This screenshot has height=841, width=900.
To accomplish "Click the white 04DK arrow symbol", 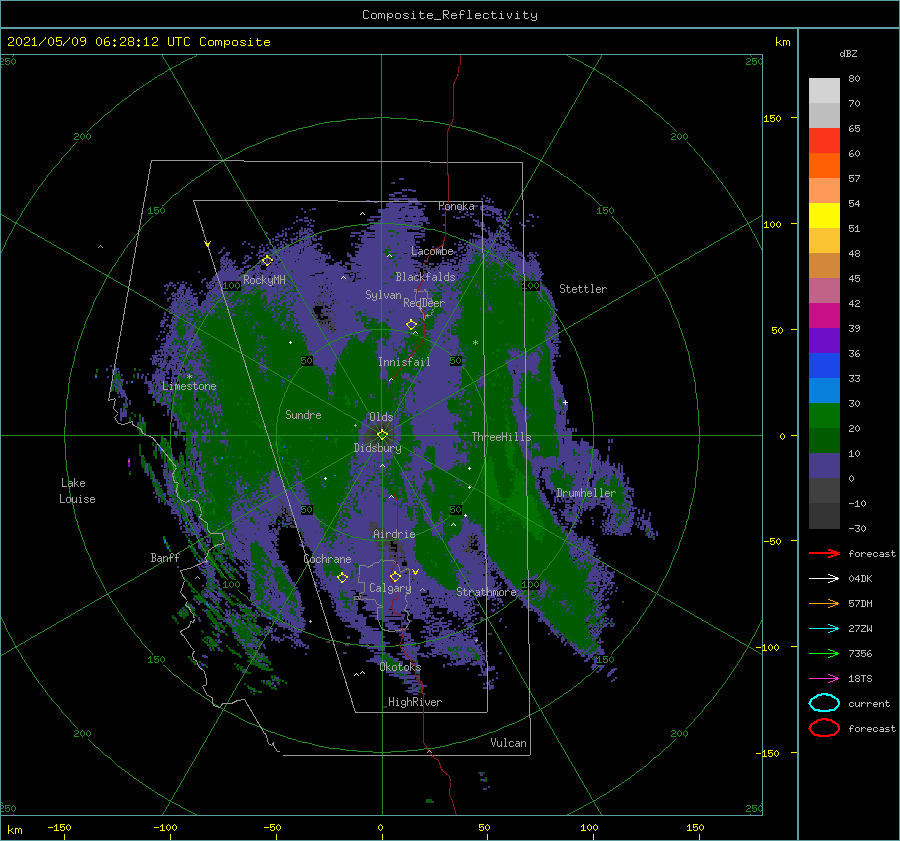I will tap(824, 579).
